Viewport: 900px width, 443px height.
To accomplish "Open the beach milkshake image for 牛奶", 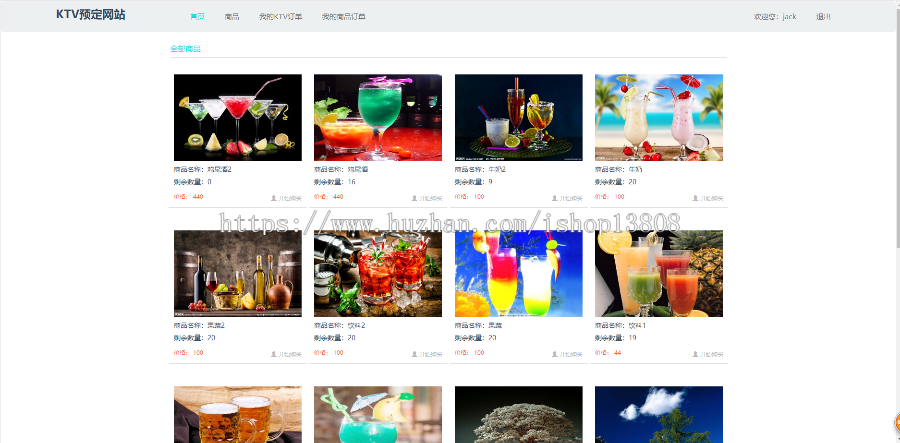I will 659,118.
